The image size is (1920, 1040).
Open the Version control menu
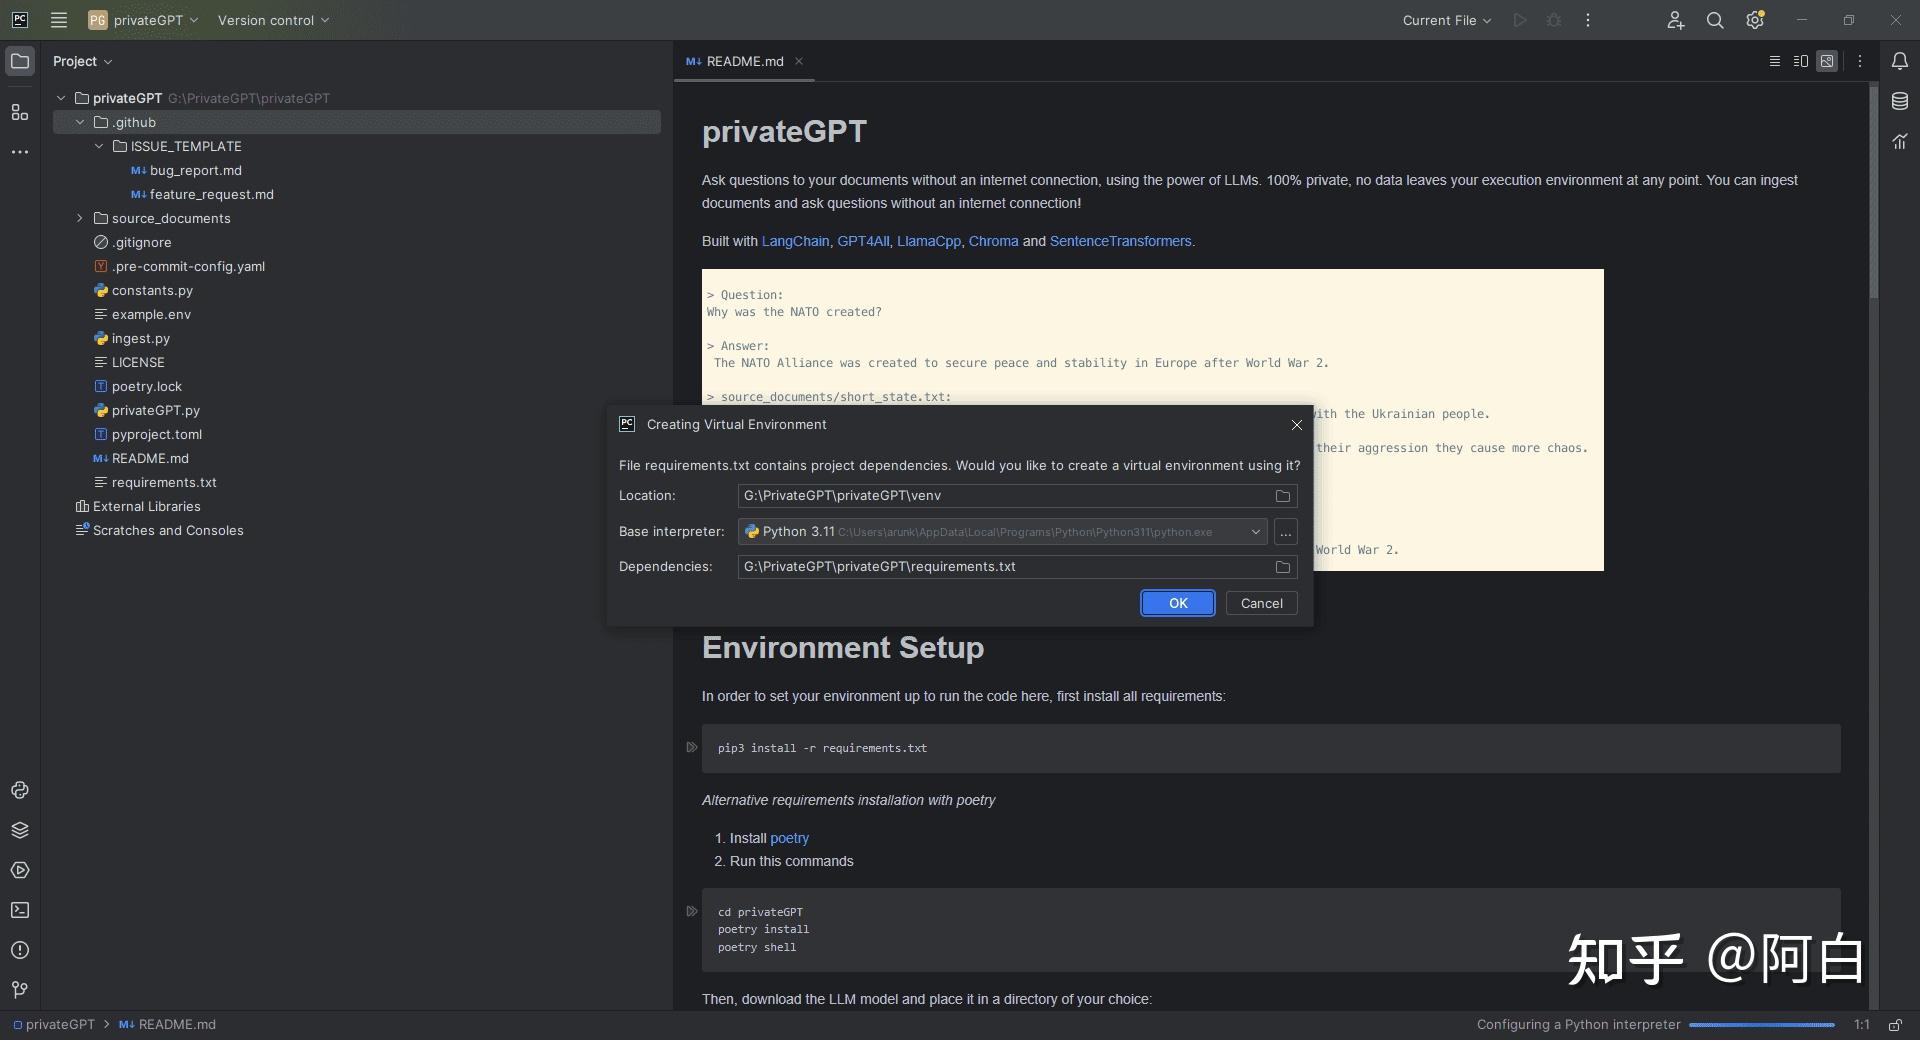(x=273, y=20)
